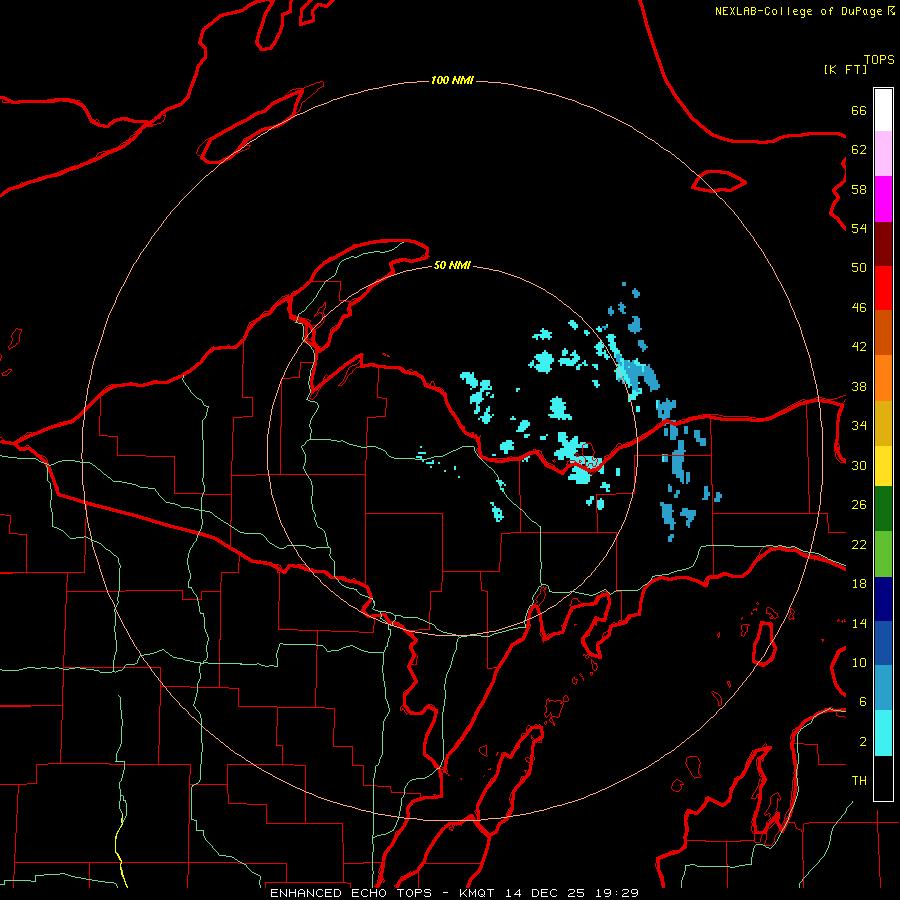The image size is (900, 900).
Task: Click the navy 14-18 kft legend swatch
Action: click(883, 599)
